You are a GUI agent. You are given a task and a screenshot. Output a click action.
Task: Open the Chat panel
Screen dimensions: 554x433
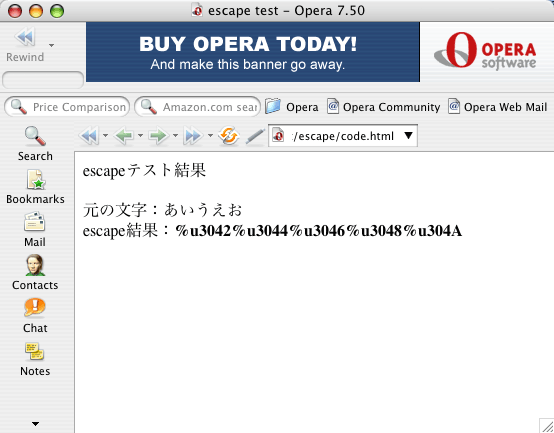(35, 316)
